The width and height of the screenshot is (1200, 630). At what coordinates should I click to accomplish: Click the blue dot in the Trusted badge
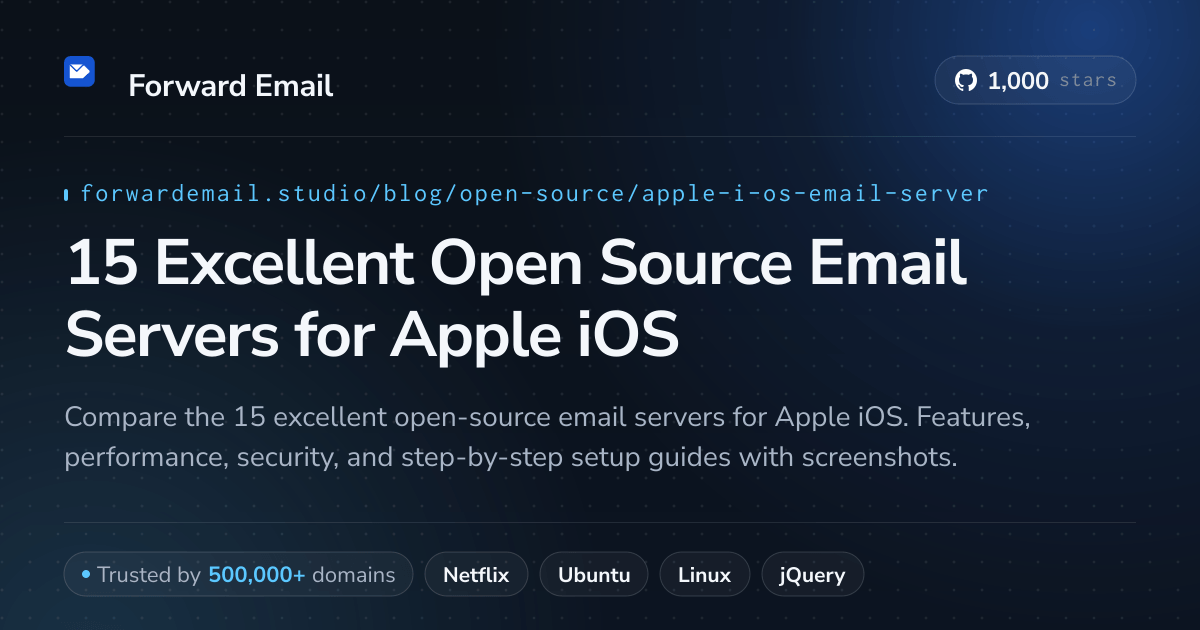(x=86, y=575)
